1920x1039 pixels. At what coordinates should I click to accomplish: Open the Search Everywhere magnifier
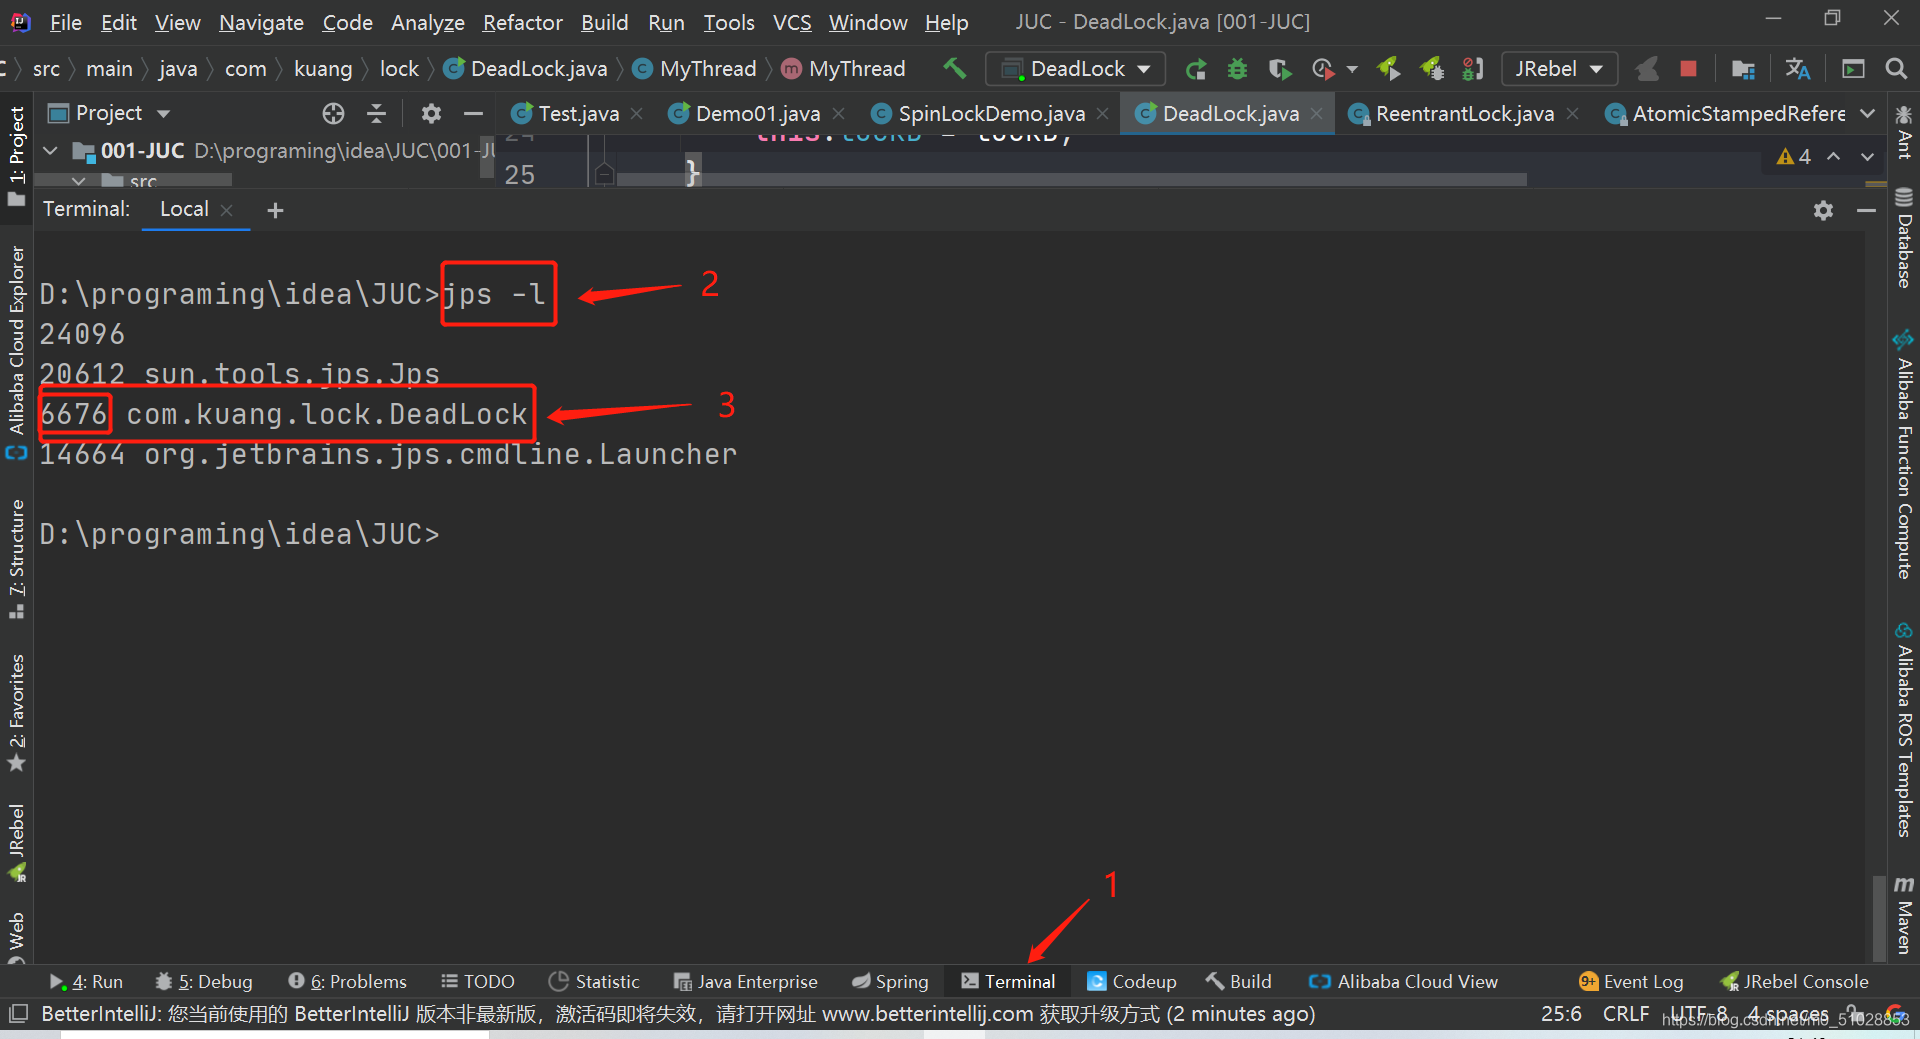(x=1895, y=69)
